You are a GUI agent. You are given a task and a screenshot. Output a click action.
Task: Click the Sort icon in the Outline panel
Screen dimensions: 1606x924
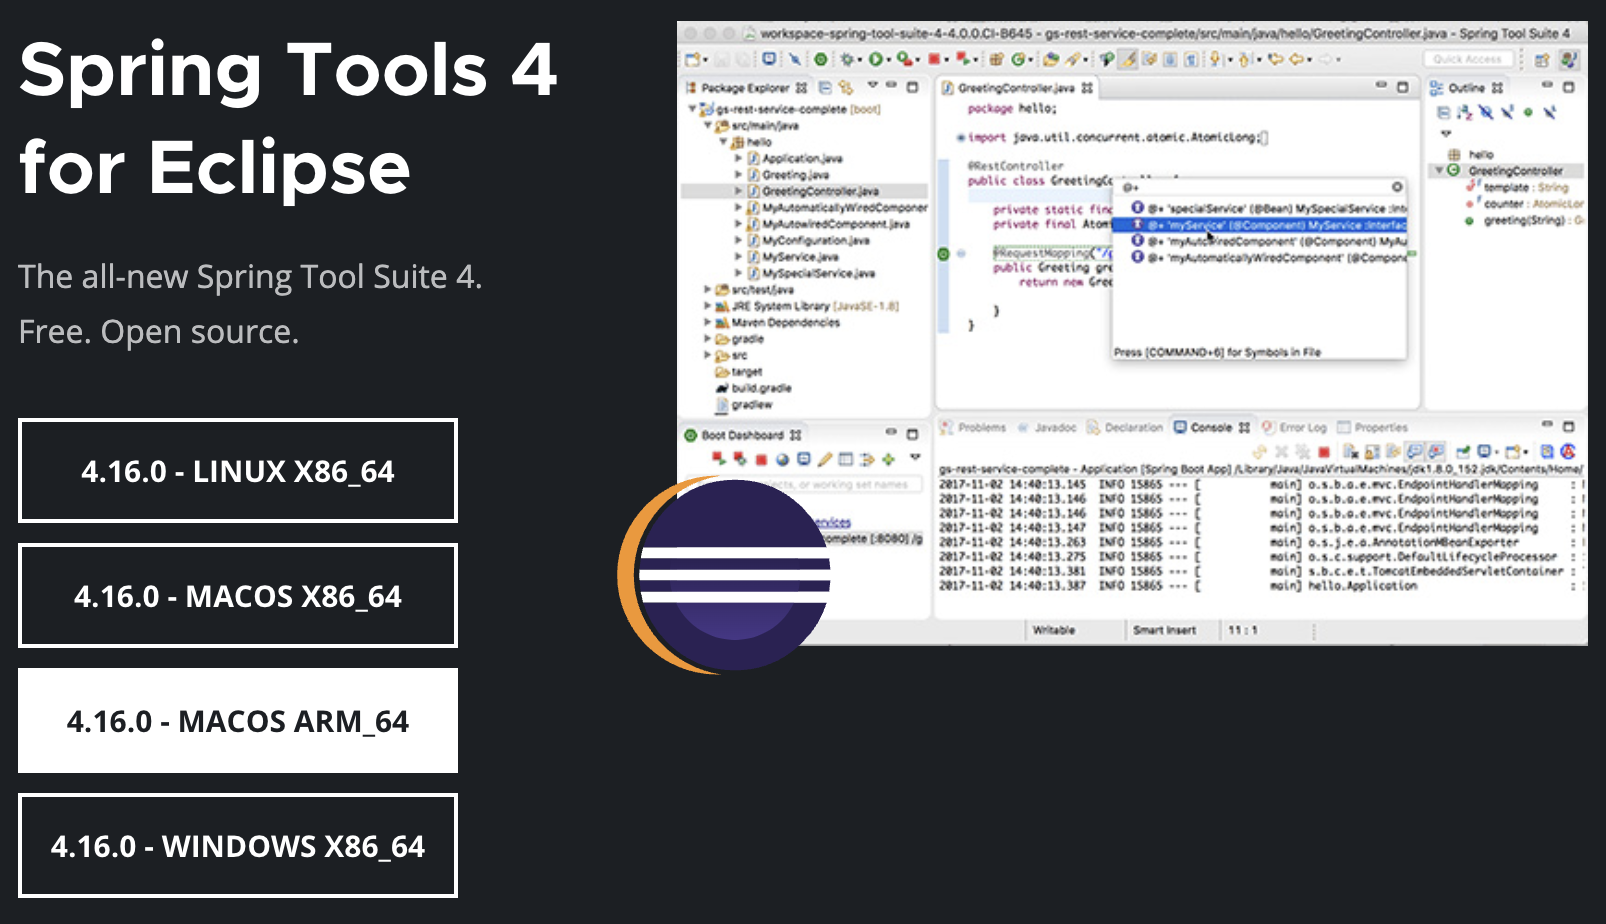coord(1465,112)
